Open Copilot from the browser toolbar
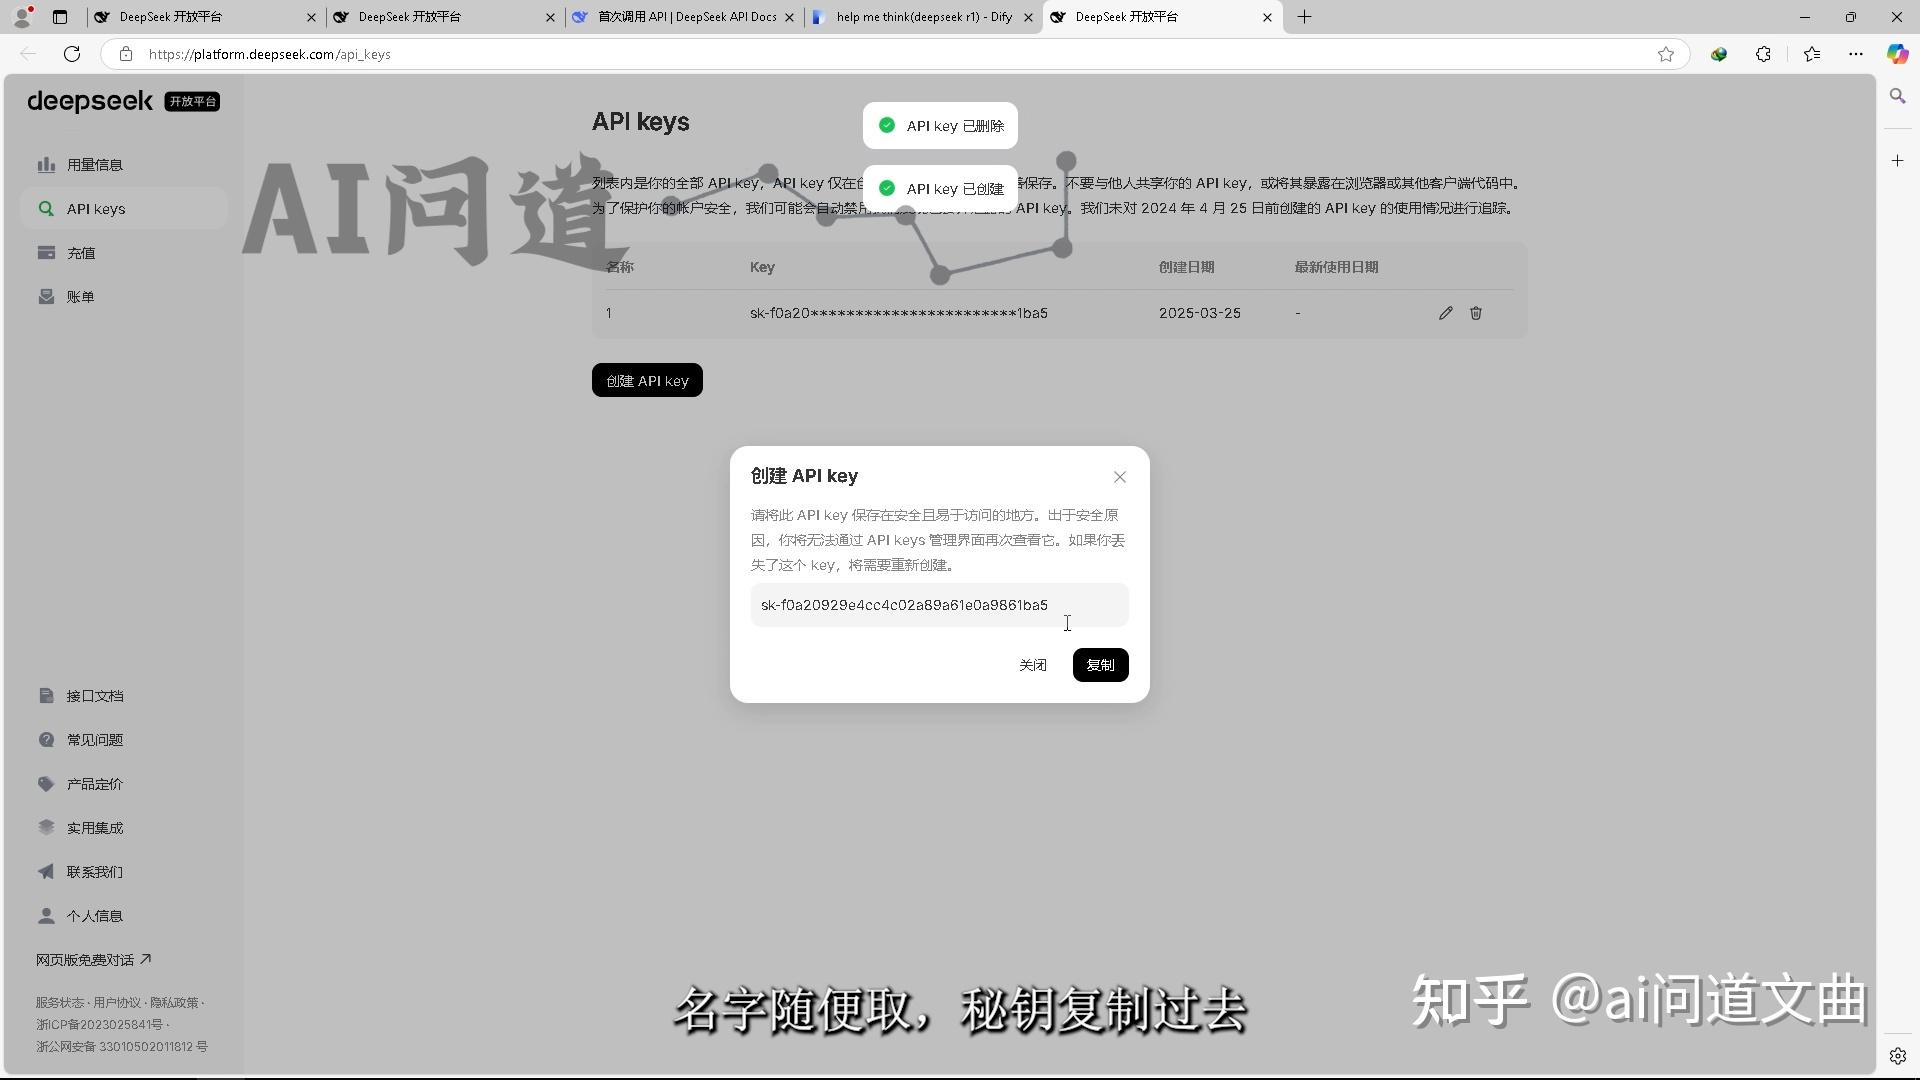 1897,54
